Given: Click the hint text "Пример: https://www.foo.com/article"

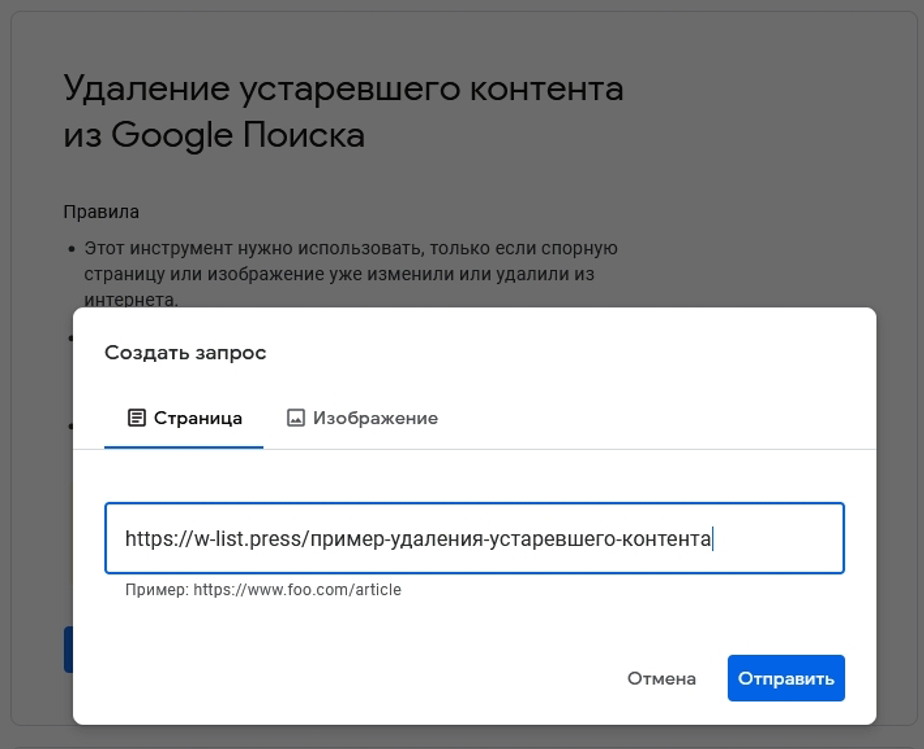Looking at the screenshot, I should coord(263,590).
